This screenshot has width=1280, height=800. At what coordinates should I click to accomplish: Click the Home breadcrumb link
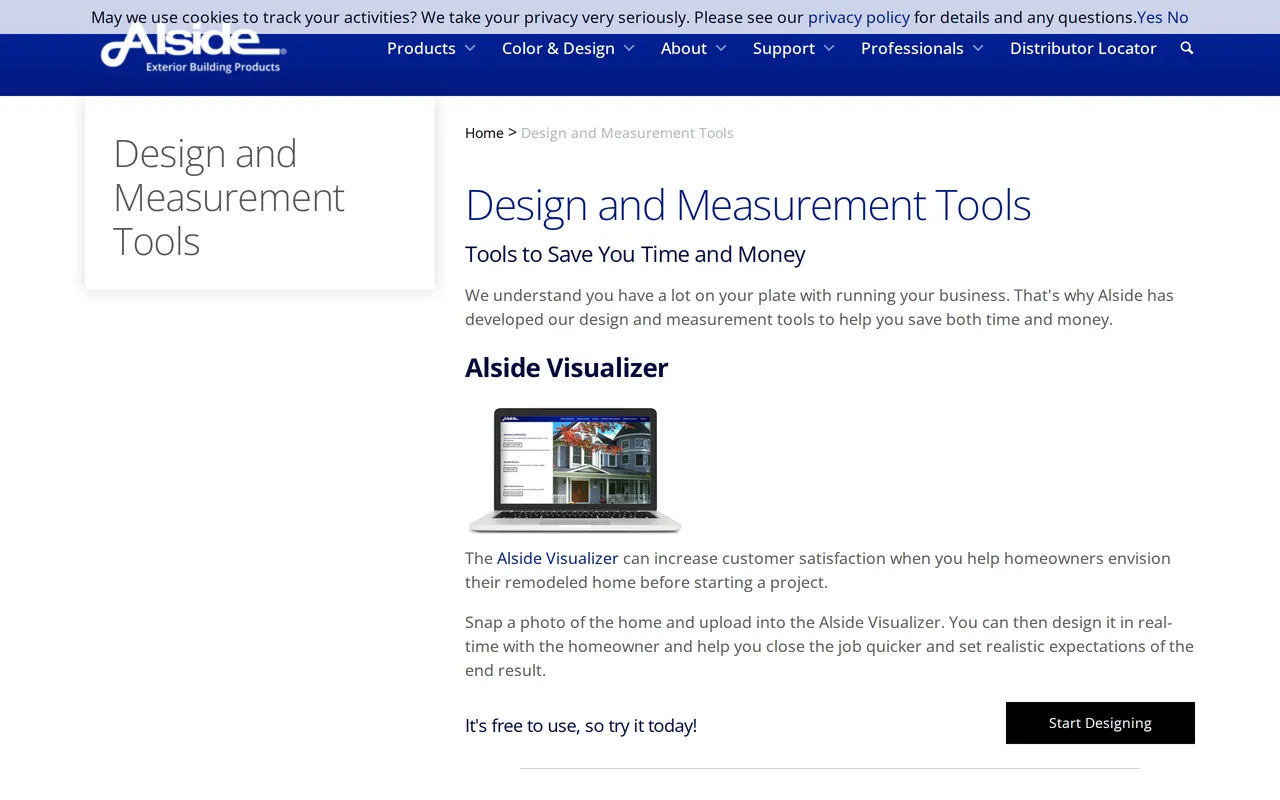tap(484, 133)
